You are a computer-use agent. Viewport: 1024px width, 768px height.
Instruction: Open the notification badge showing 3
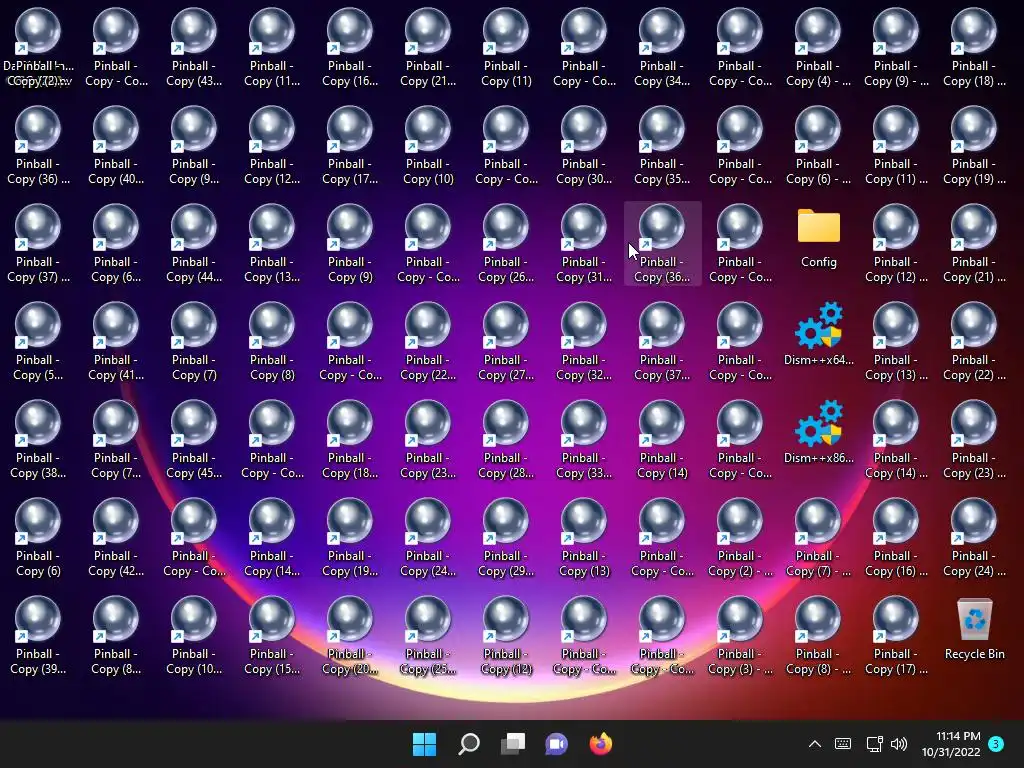(996, 744)
